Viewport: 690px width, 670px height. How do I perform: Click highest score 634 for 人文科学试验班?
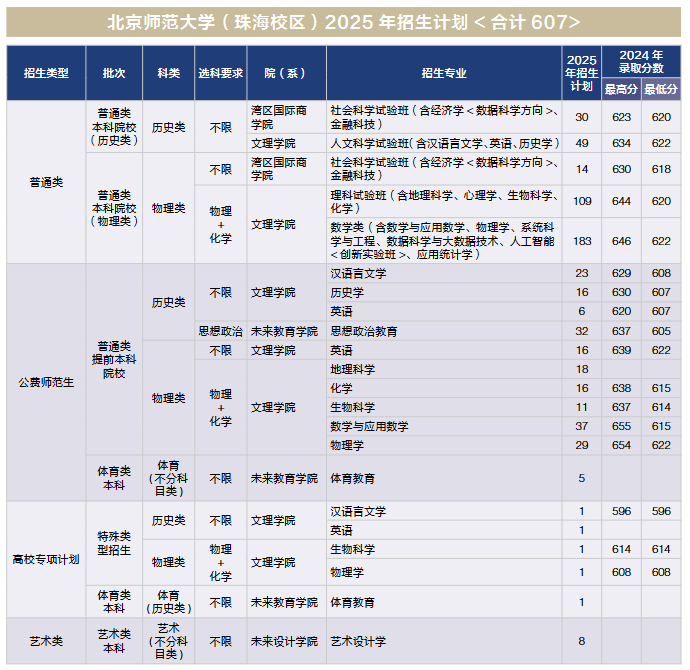(621, 143)
